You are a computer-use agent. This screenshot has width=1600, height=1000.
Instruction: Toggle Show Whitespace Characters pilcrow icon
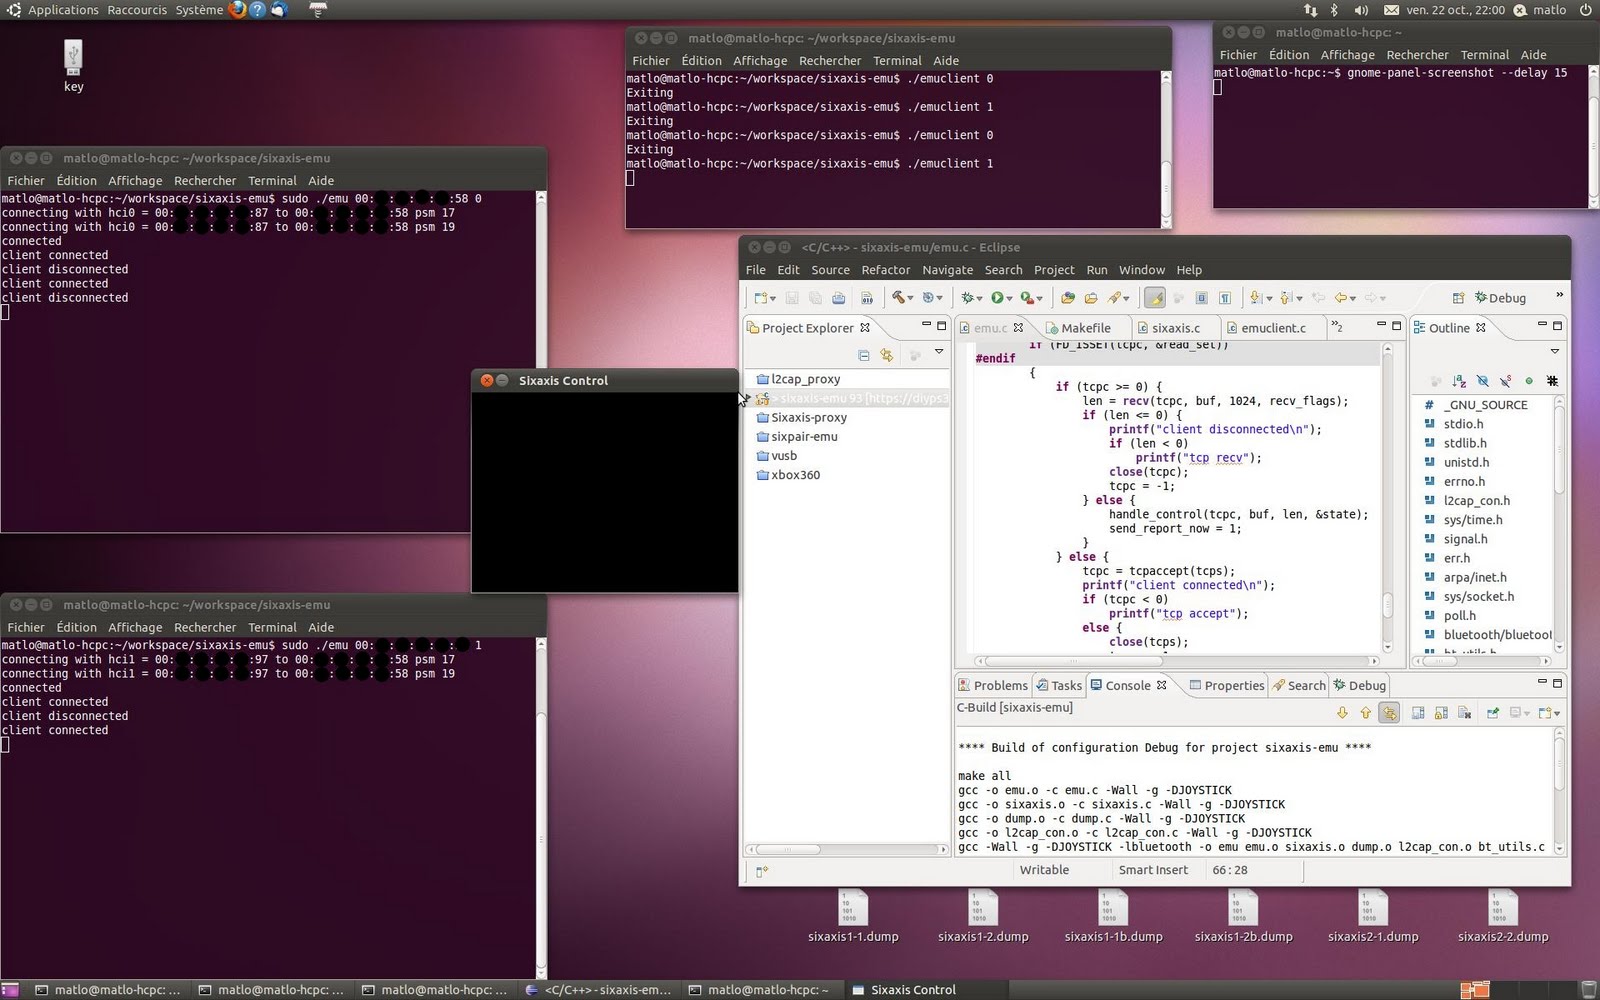(x=1225, y=298)
